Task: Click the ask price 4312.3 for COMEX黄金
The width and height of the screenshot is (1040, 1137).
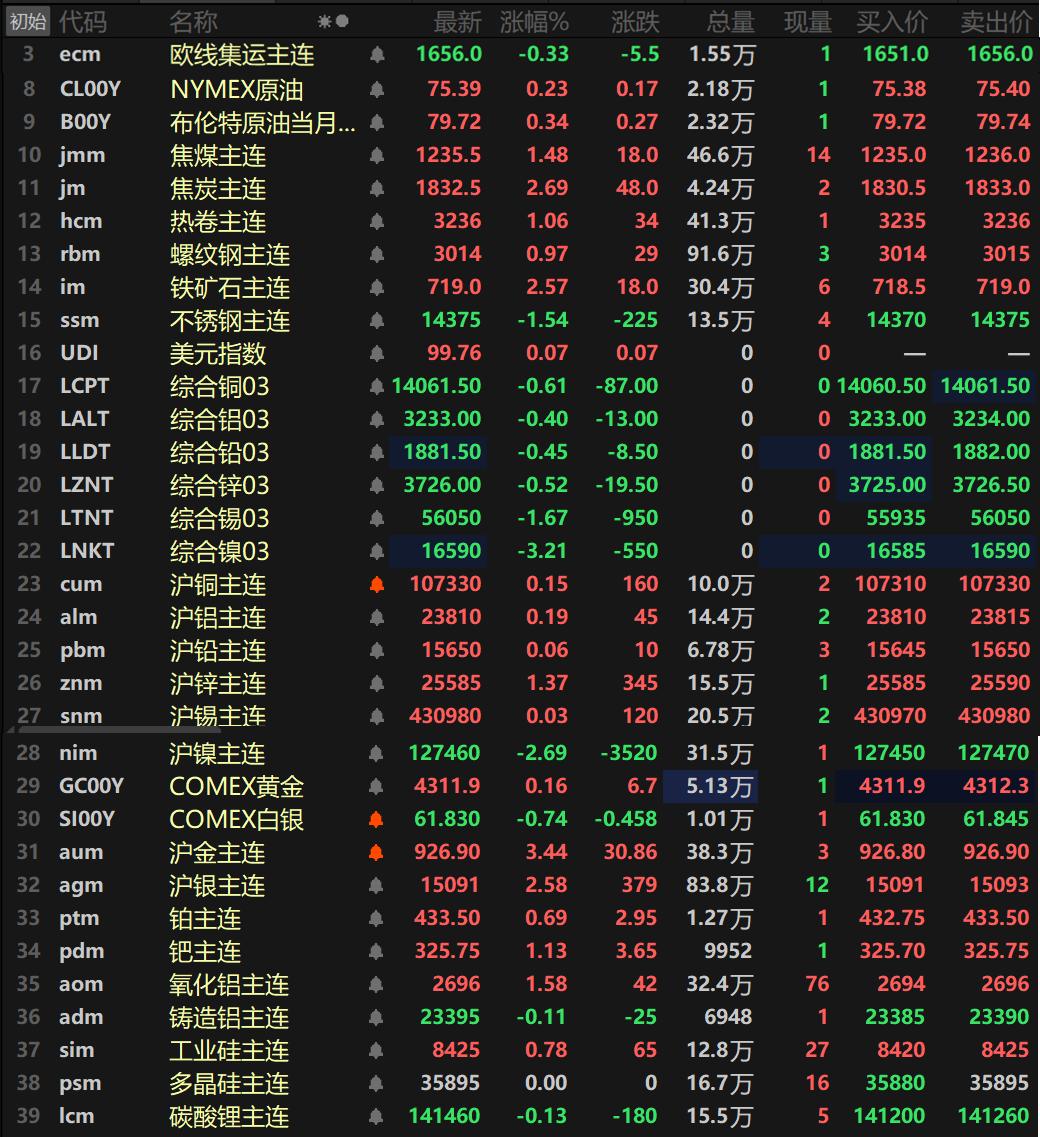Action: tap(996, 786)
